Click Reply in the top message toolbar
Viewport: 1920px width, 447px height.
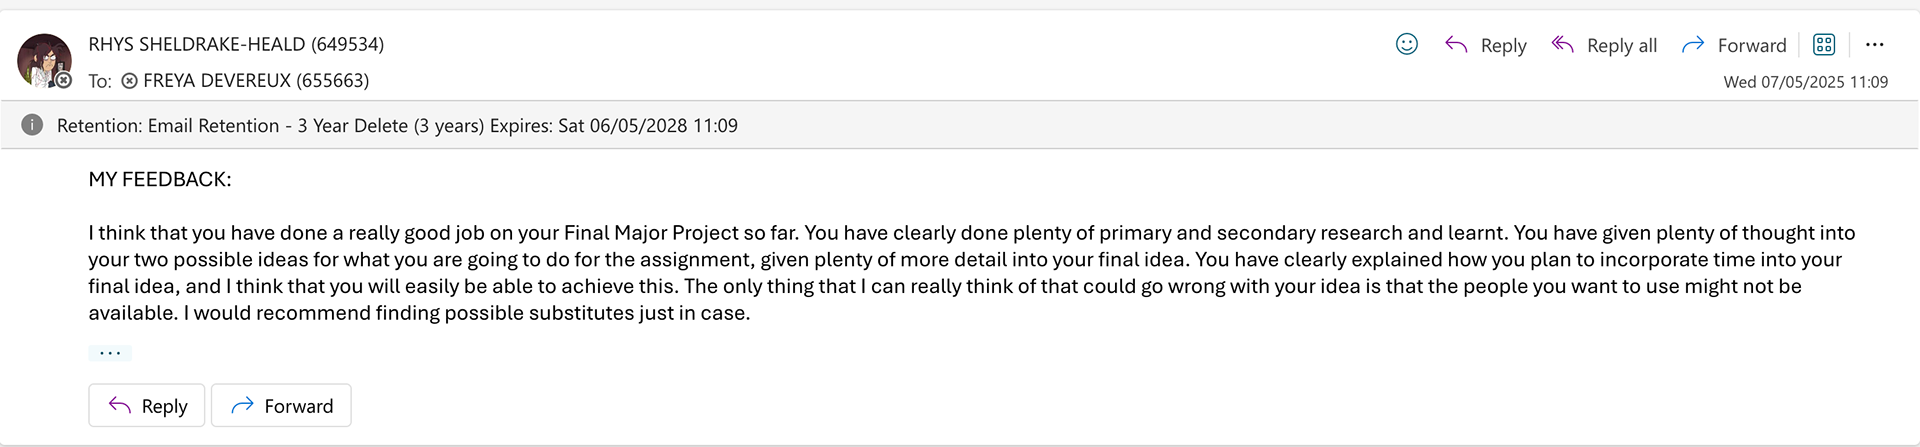click(x=1486, y=45)
